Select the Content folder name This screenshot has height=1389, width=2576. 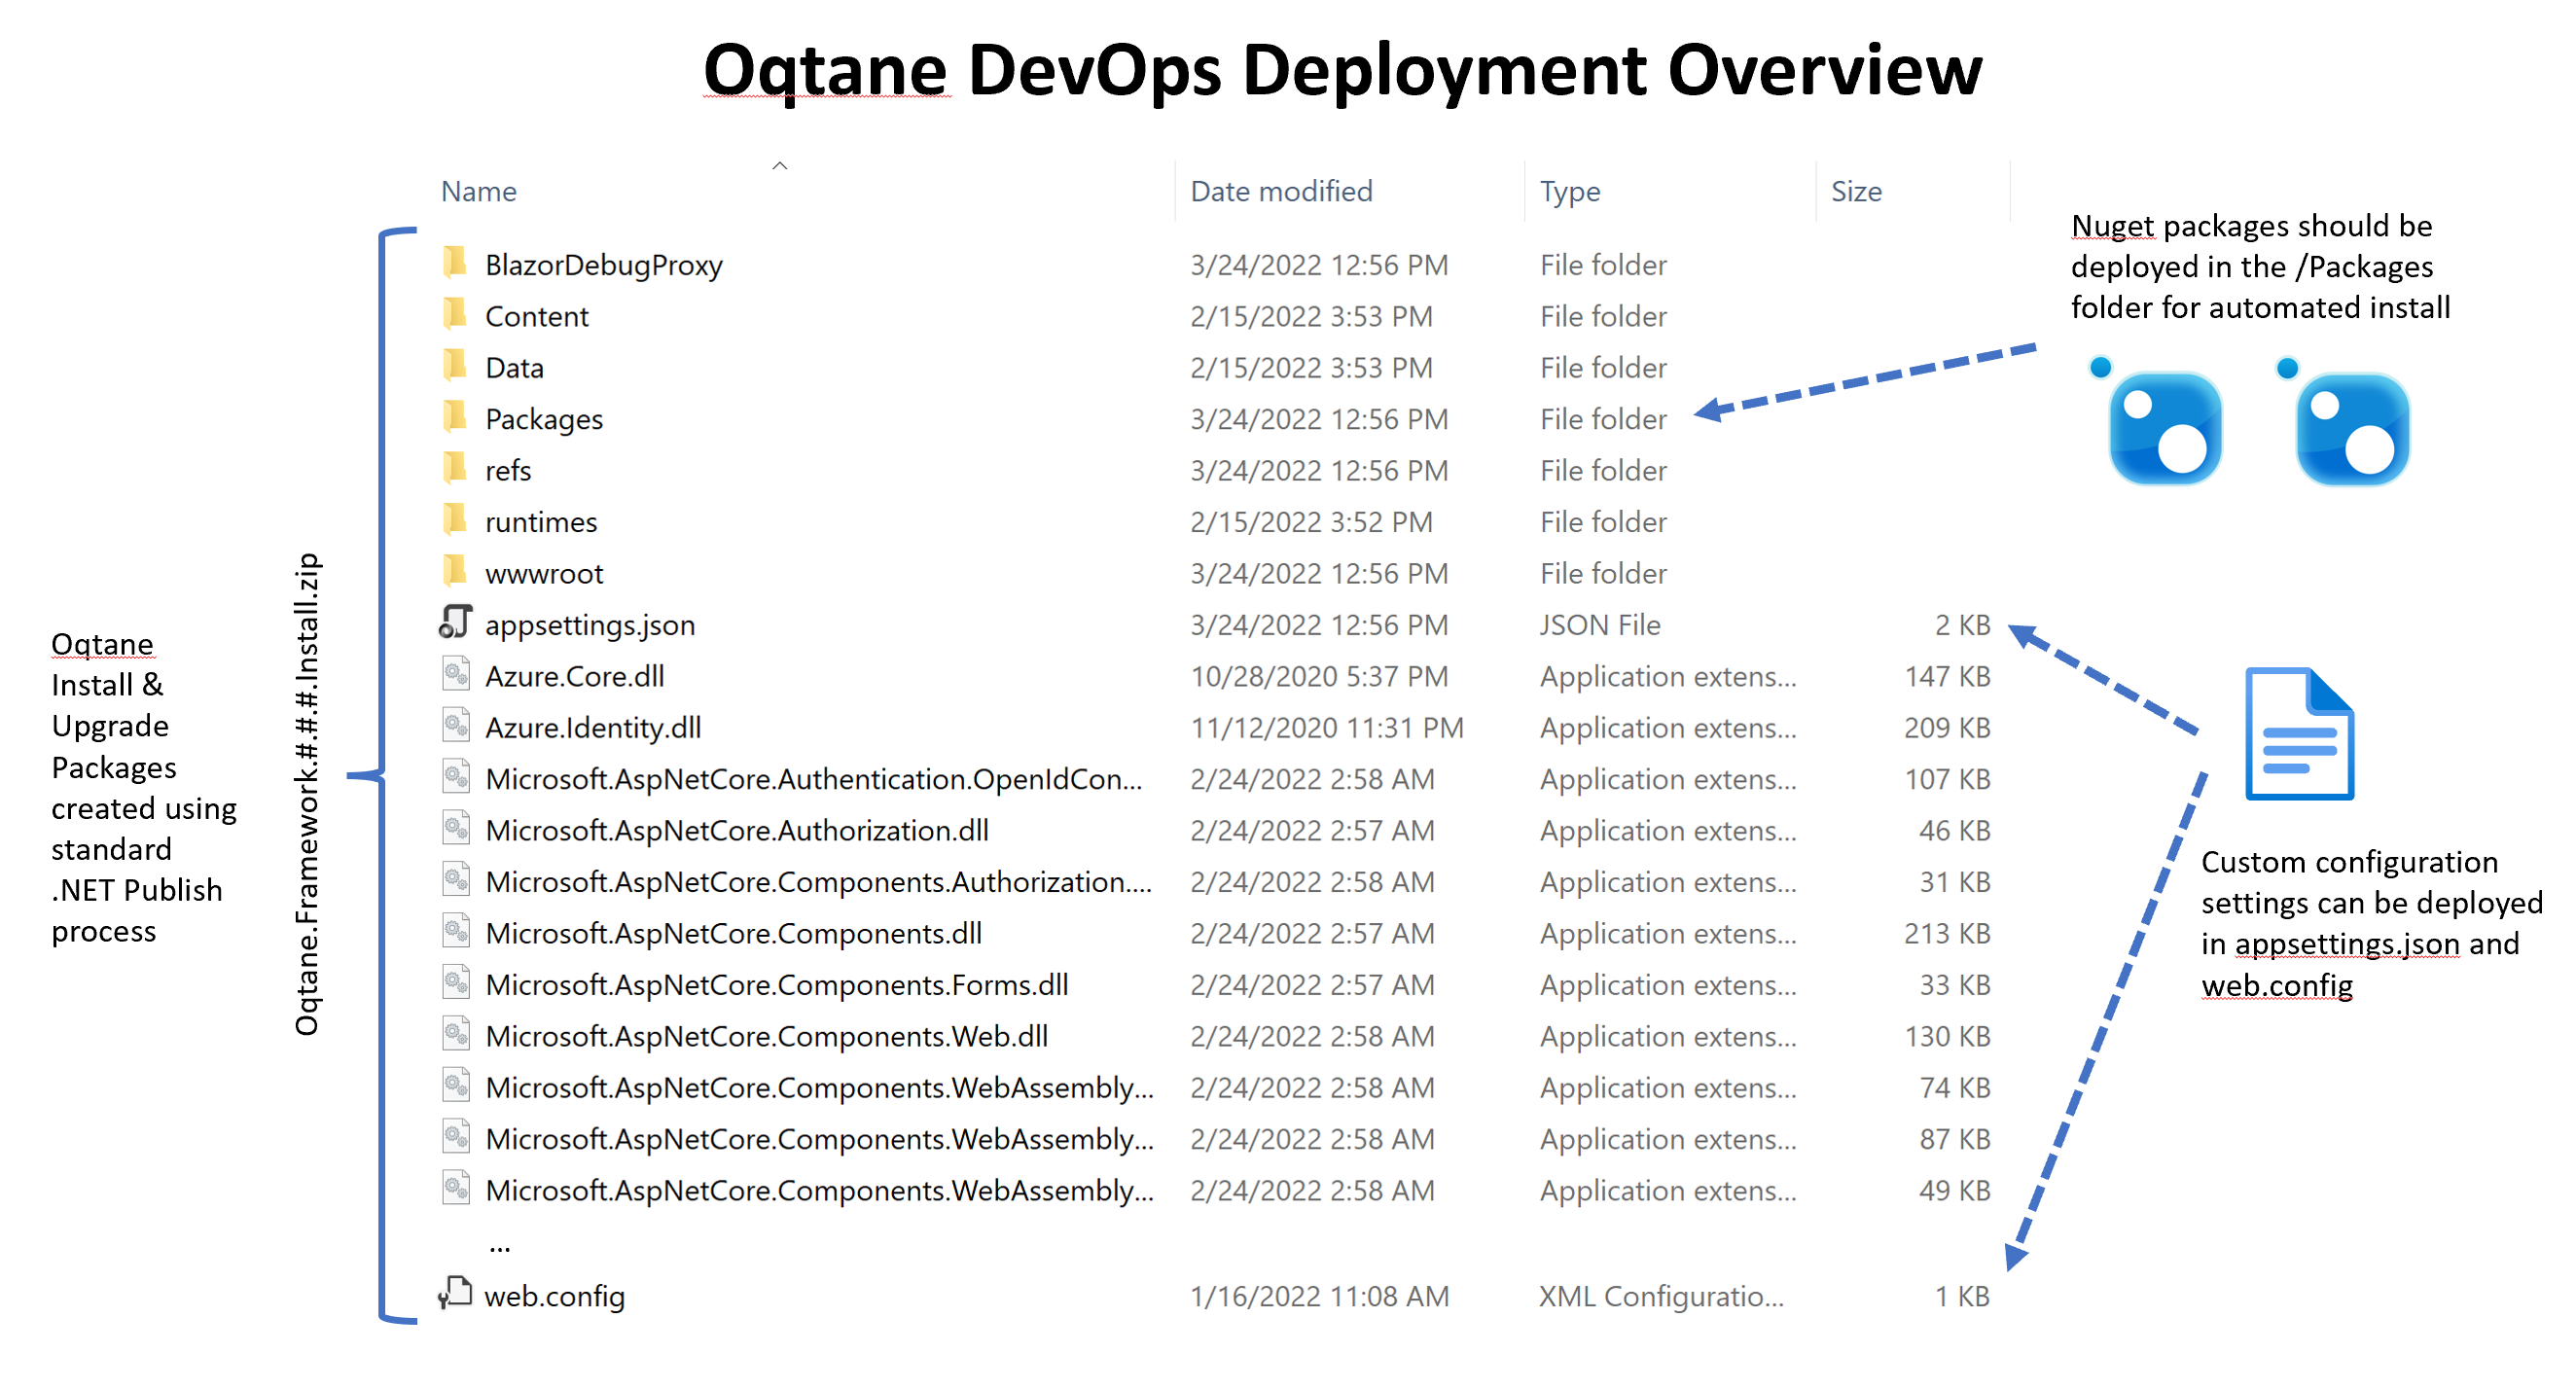click(537, 316)
